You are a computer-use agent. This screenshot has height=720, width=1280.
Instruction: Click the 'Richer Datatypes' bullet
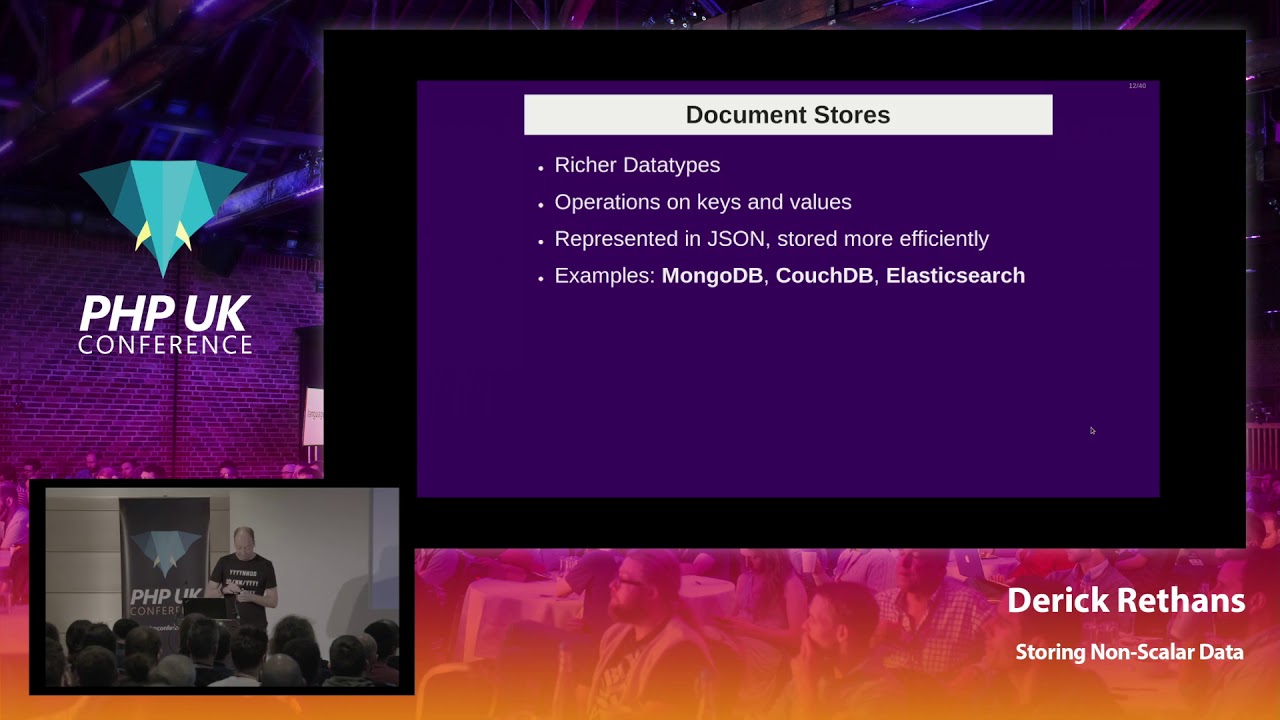click(x=637, y=165)
